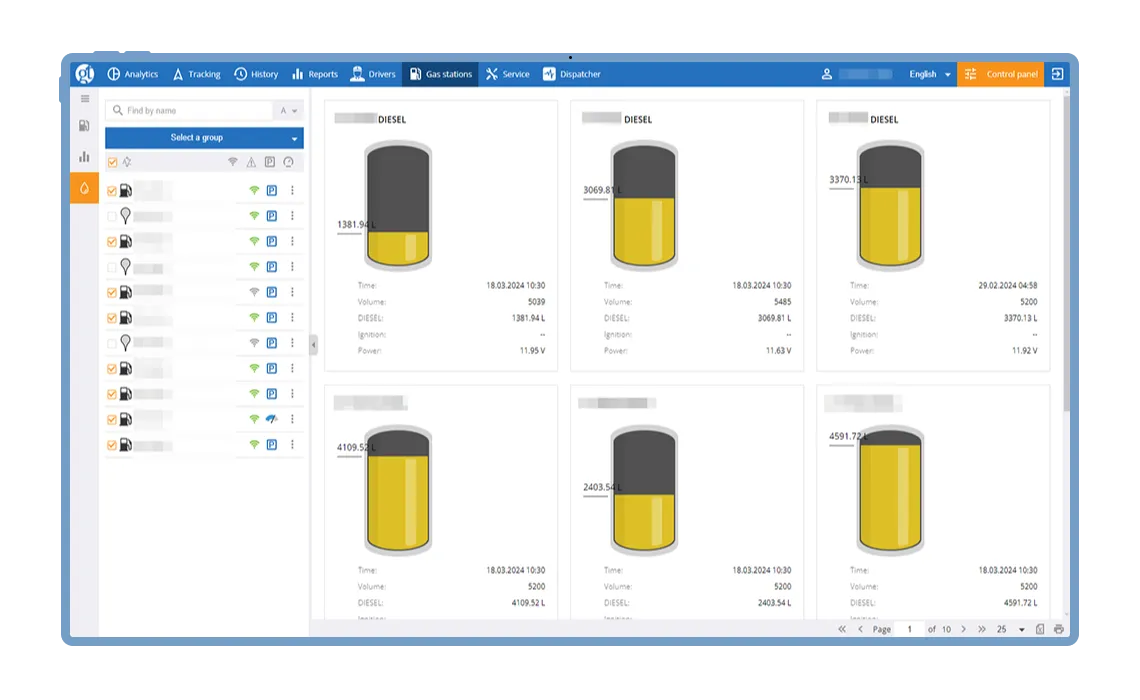Open the fuel drop sidebar view
The height and width of the screenshot is (700, 1140).
pyautogui.click(x=84, y=188)
